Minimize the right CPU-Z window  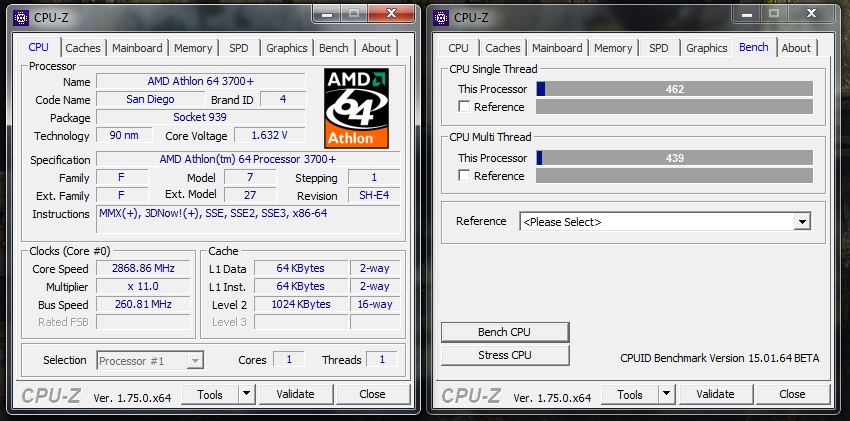click(x=747, y=14)
